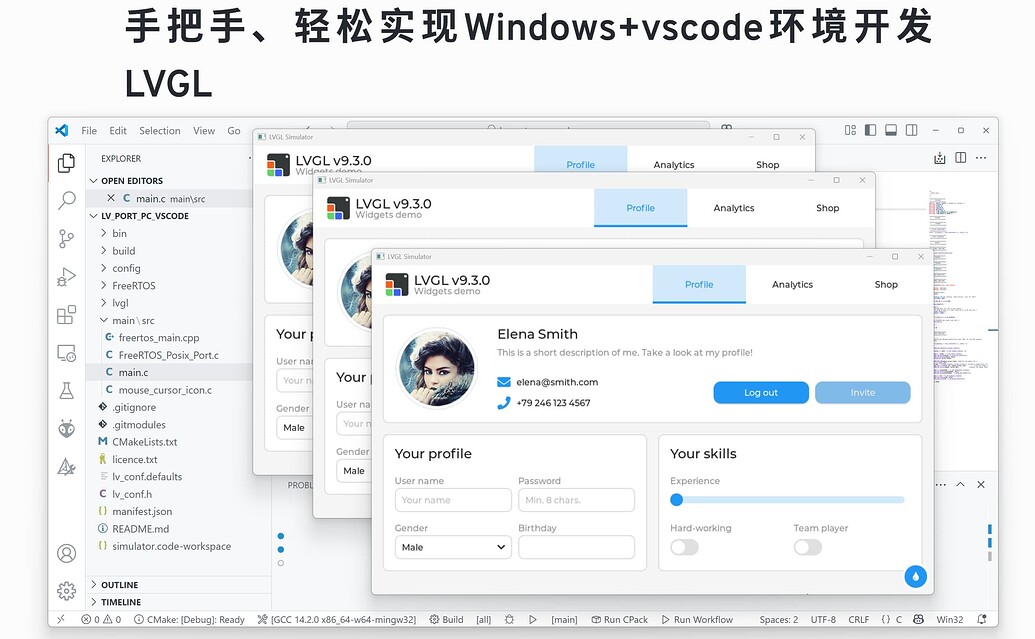Open the Remote Explorer icon
Viewport: 1035px width, 639px height.
(x=66, y=352)
